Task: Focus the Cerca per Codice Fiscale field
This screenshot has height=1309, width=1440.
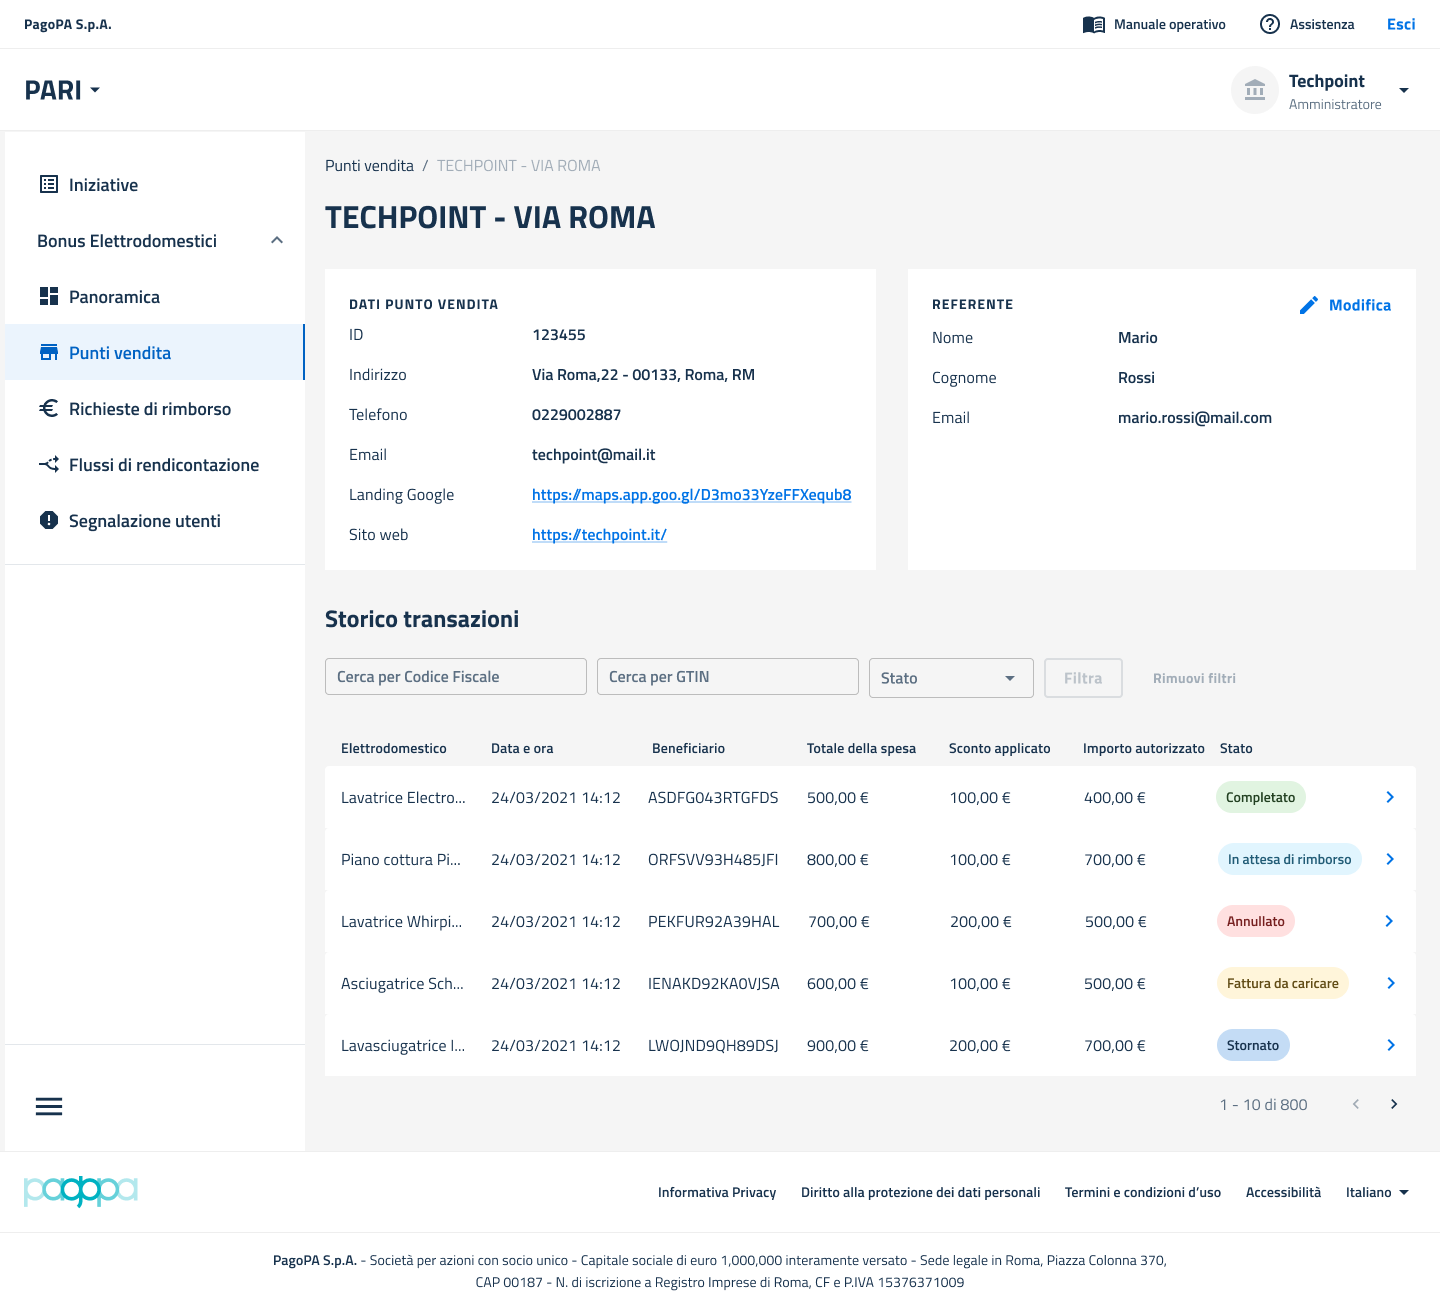Action: click(455, 677)
